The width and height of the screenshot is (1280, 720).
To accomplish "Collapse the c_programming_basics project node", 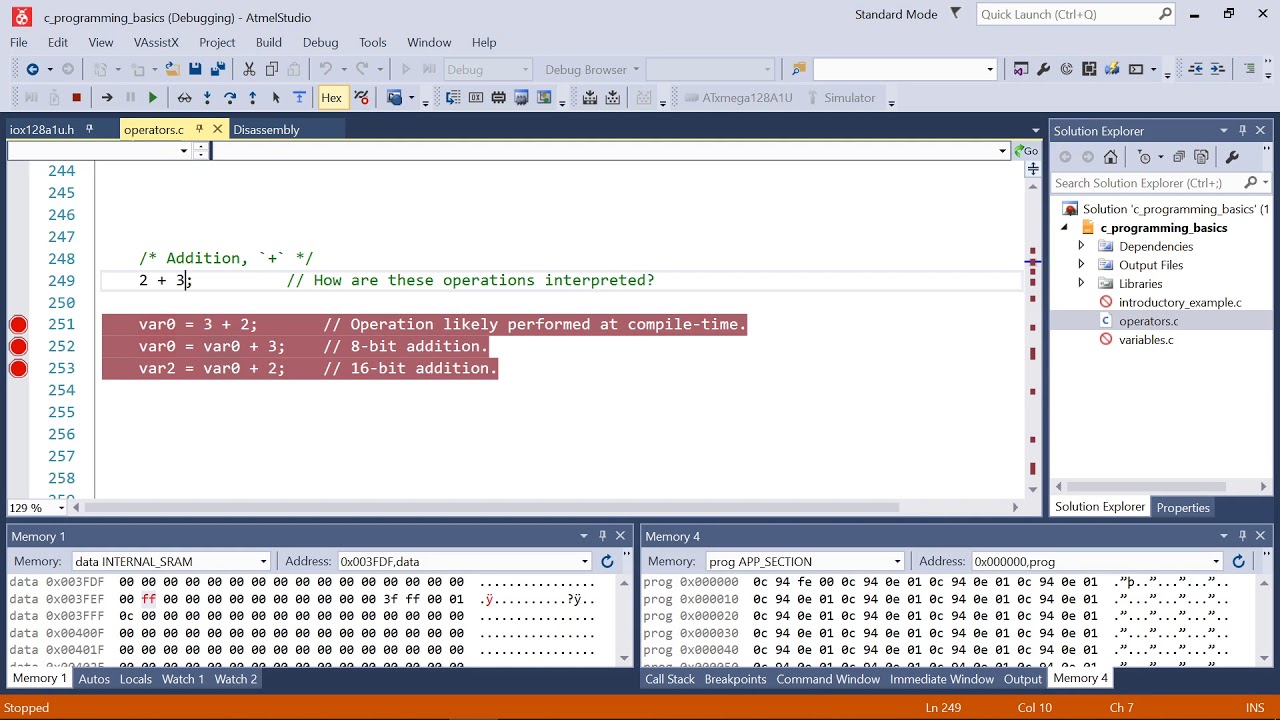I will click(1064, 228).
